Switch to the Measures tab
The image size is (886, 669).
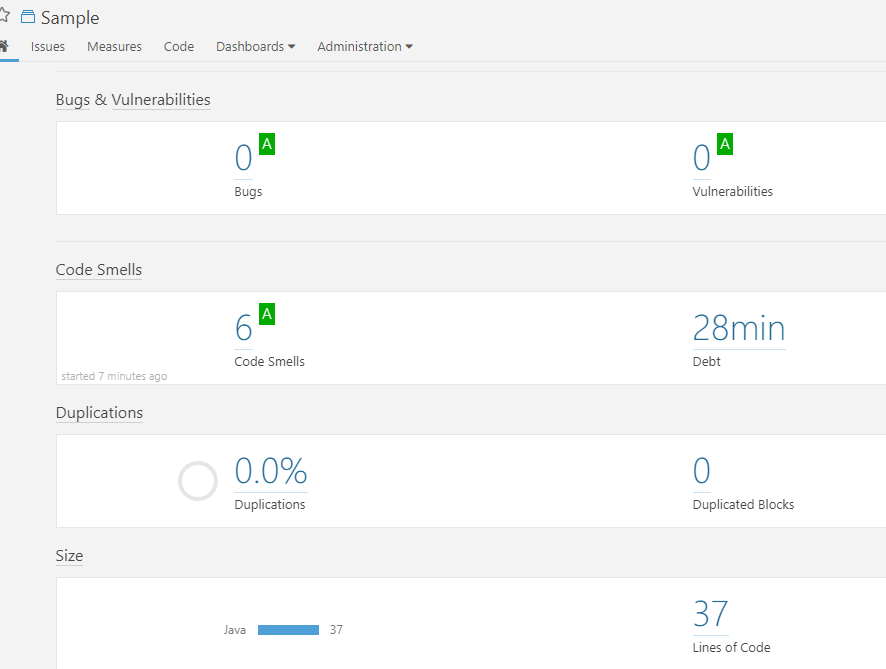(x=114, y=46)
